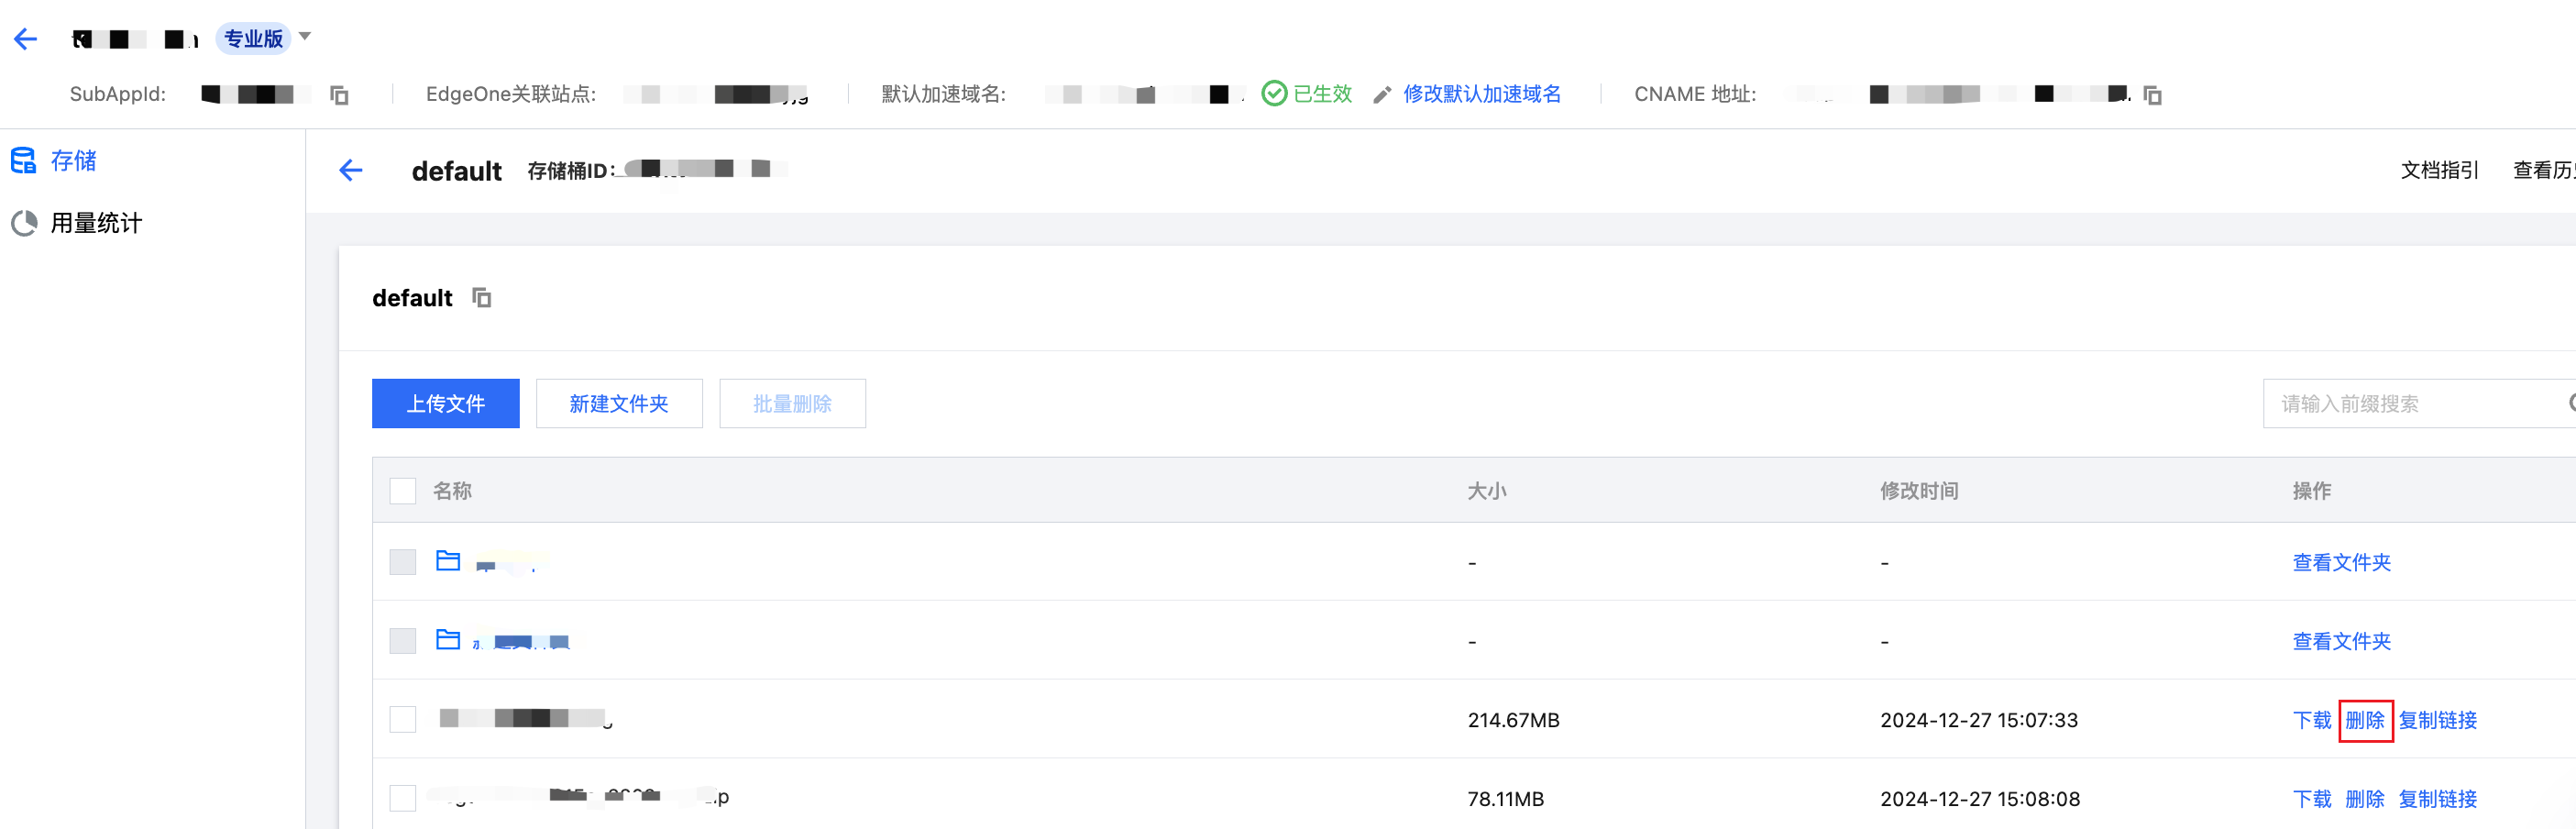The width and height of the screenshot is (2576, 829).
Task: Tick the checkbox for the first folder row
Action: click(403, 562)
